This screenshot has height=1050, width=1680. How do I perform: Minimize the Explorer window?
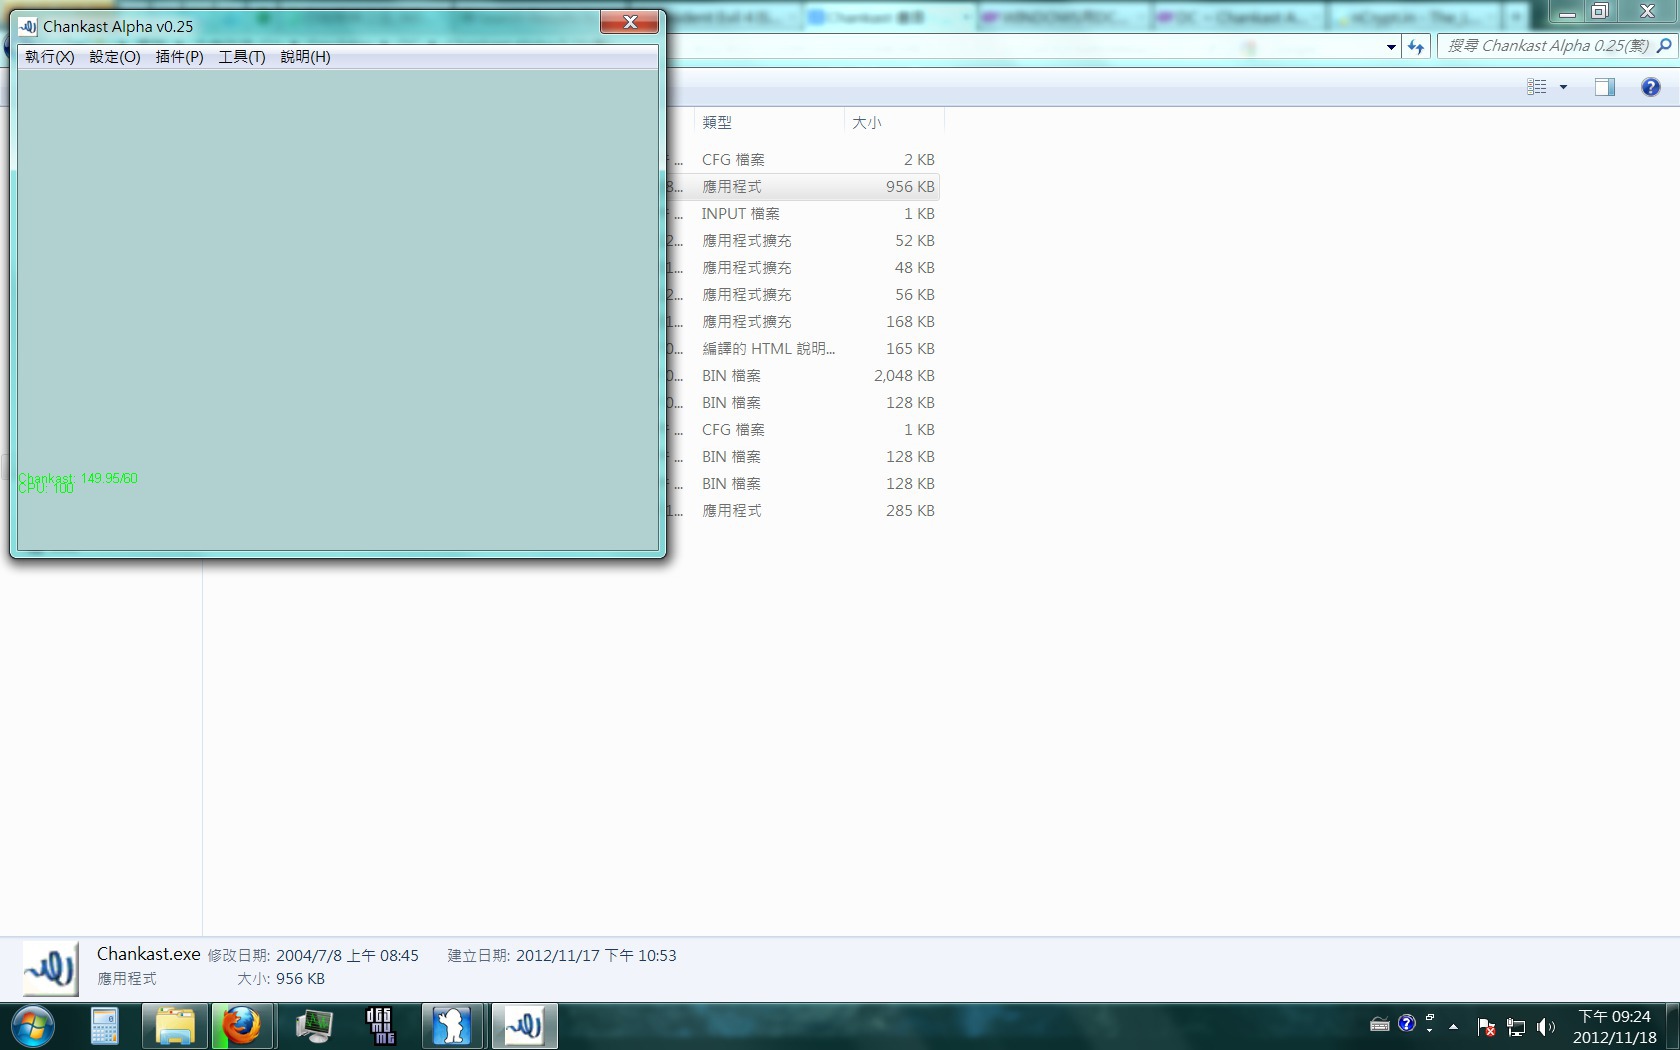(x=1567, y=12)
